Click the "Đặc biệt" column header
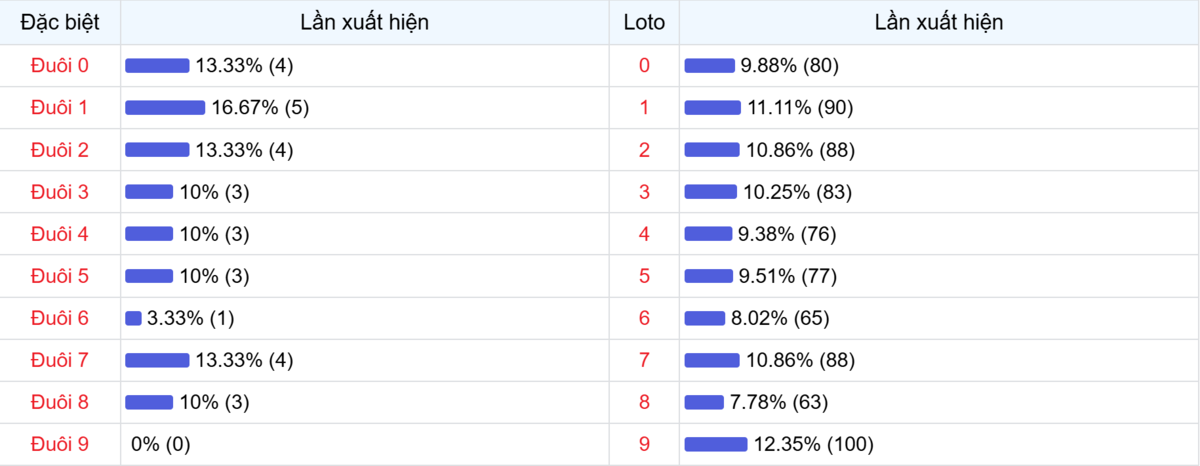This screenshot has height=466, width=1200. pyautogui.click(x=60, y=22)
